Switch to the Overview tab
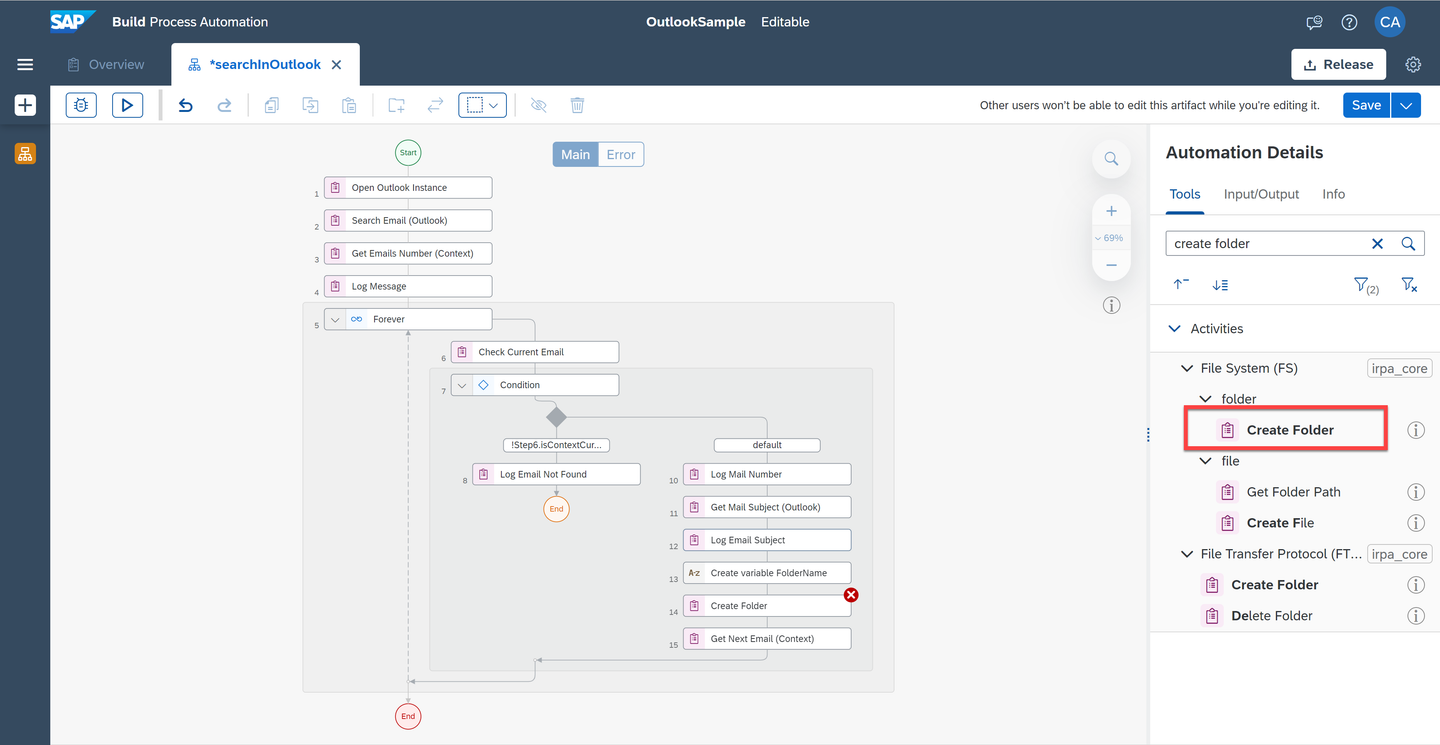1440x745 pixels. coord(106,65)
